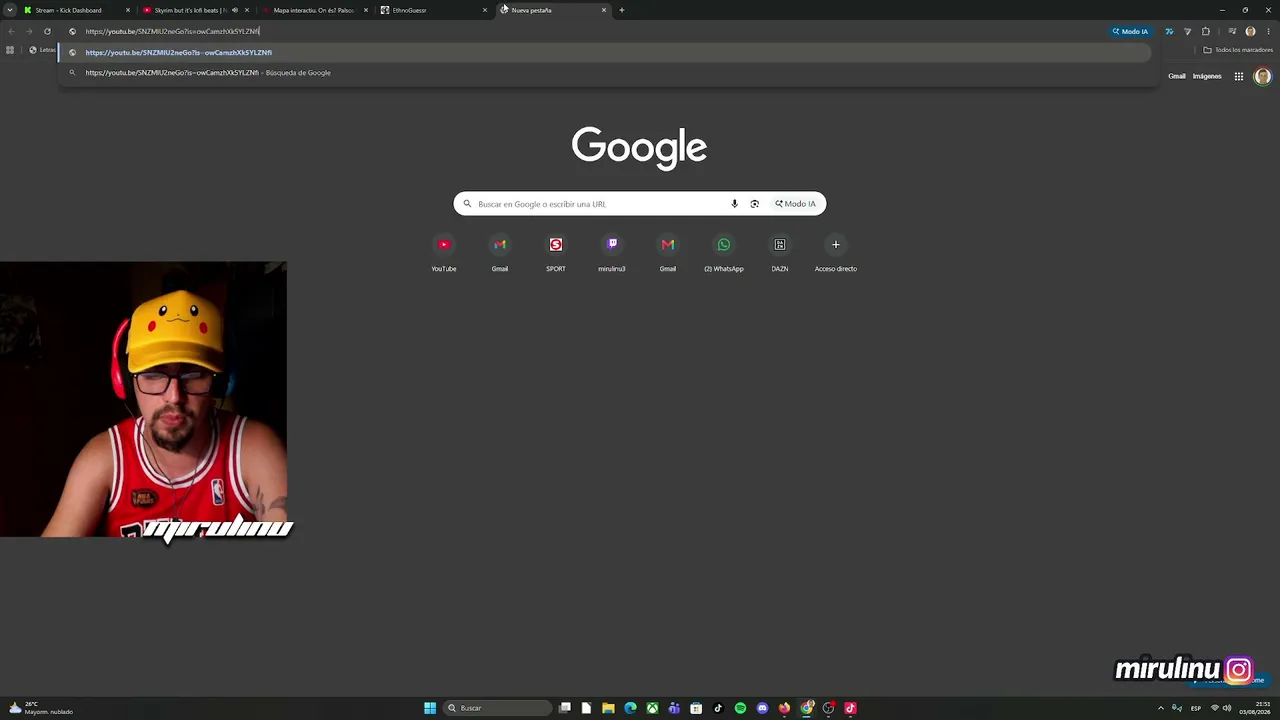Open File Explorer from the taskbar

[x=608, y=708]
